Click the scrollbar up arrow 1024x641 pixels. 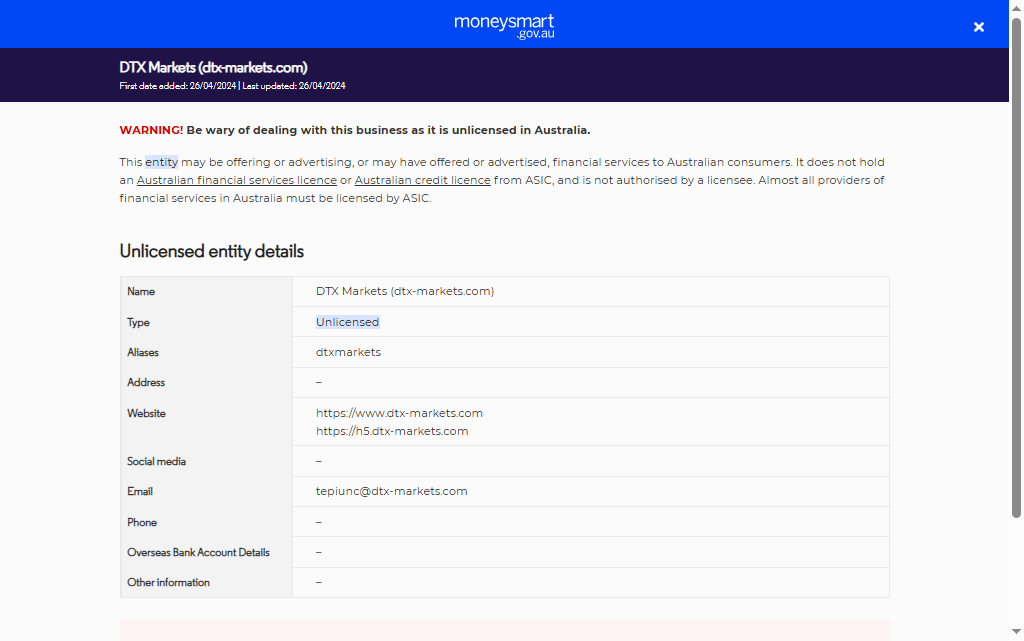point(1016,7)
